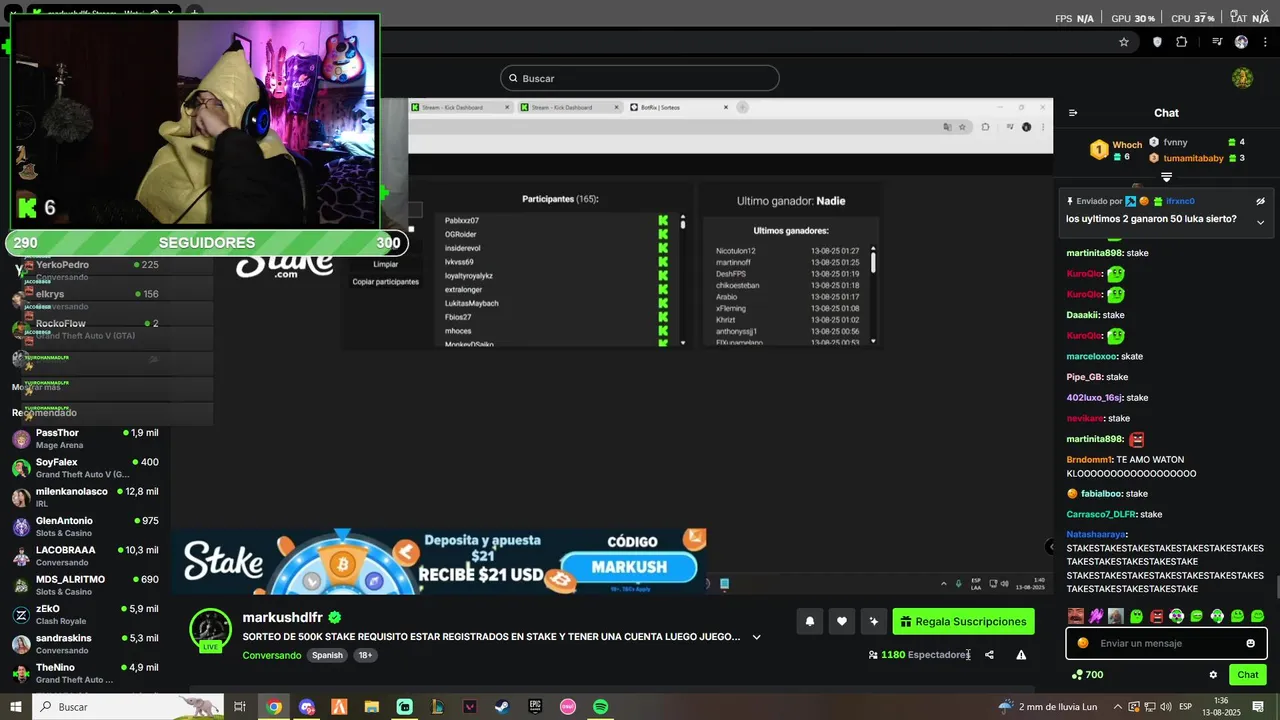The width and height of the screenshot is (1280, 720).
Task: Click the red angry emote in quick row
Action: coord(1157,616)
